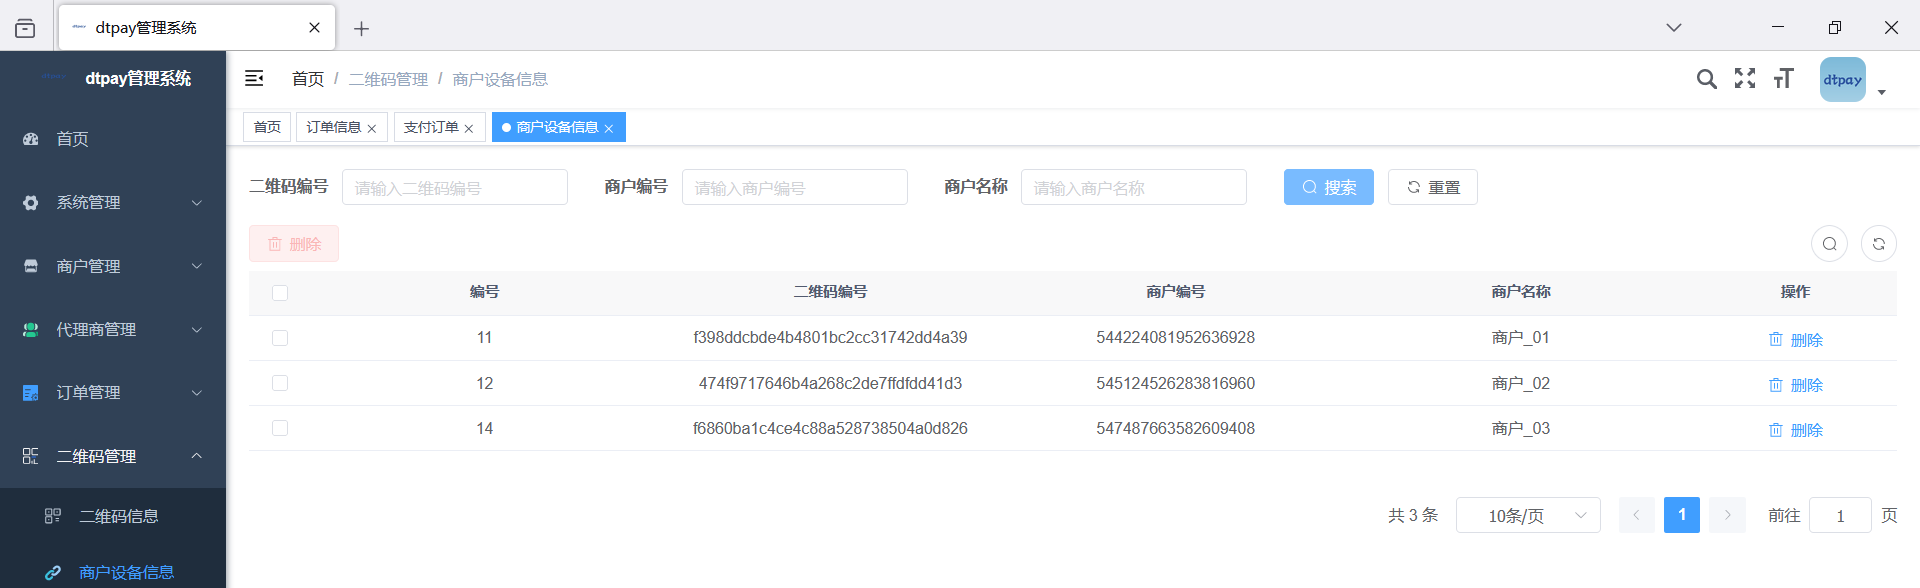Click the previous page arrow in pagination

[x=1637, y=515]
